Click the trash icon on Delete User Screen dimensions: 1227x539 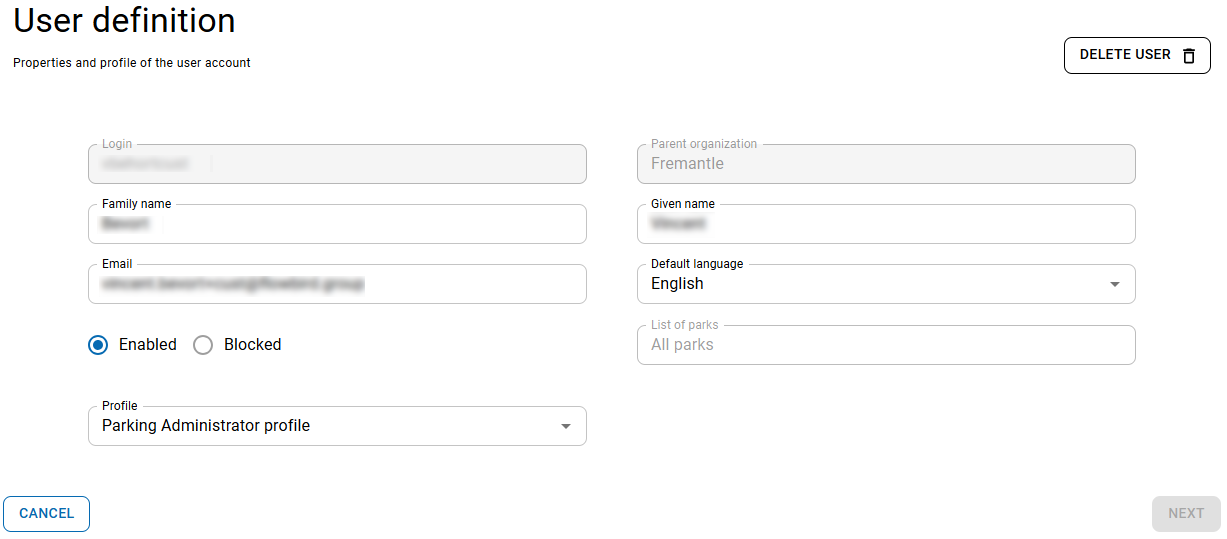(1188, 56)
